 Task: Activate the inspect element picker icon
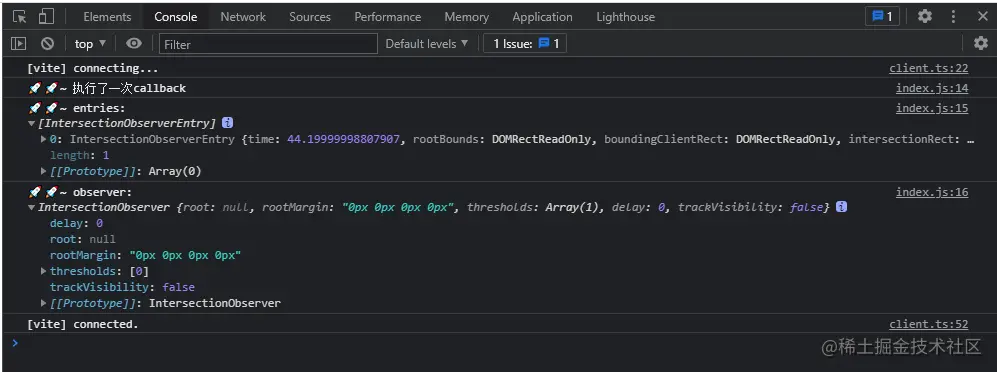click(x=20, y=17)
